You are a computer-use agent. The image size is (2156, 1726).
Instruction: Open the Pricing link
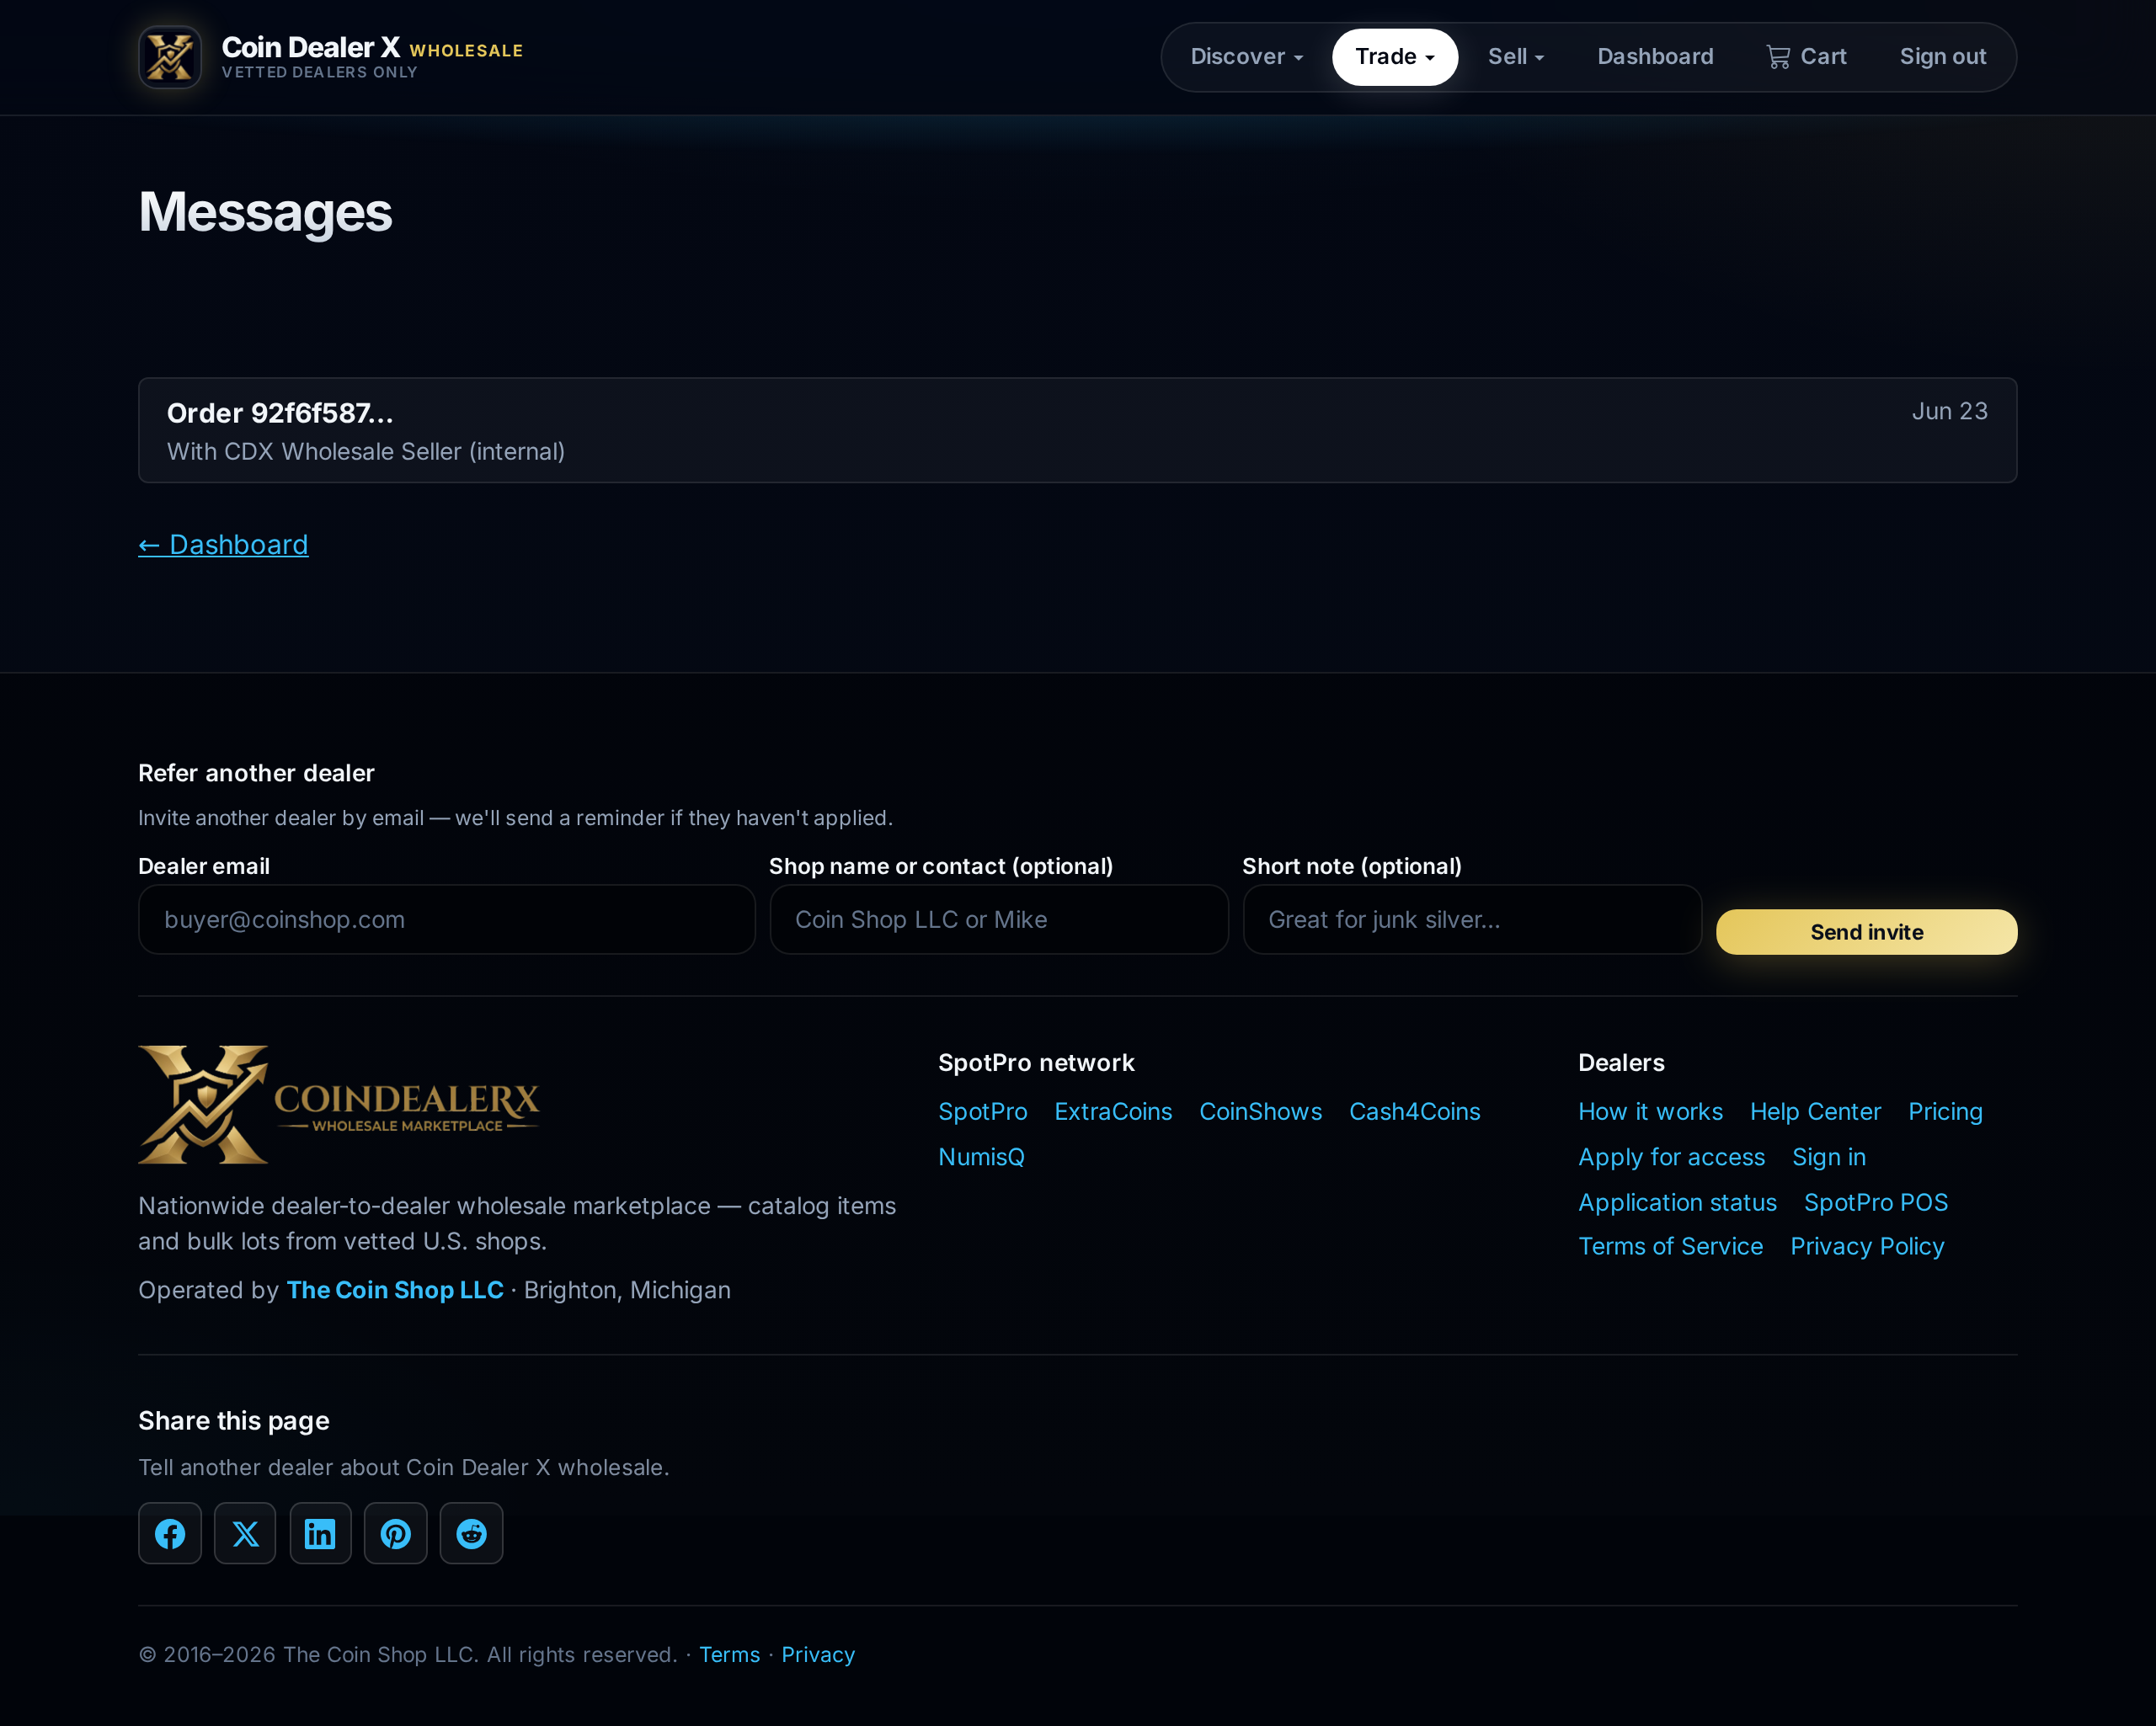click(1945, 1111)
